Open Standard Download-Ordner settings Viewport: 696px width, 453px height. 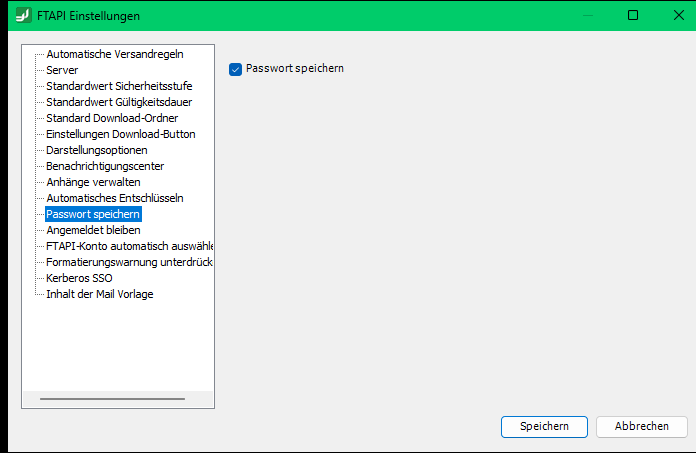tap(112, 118)
